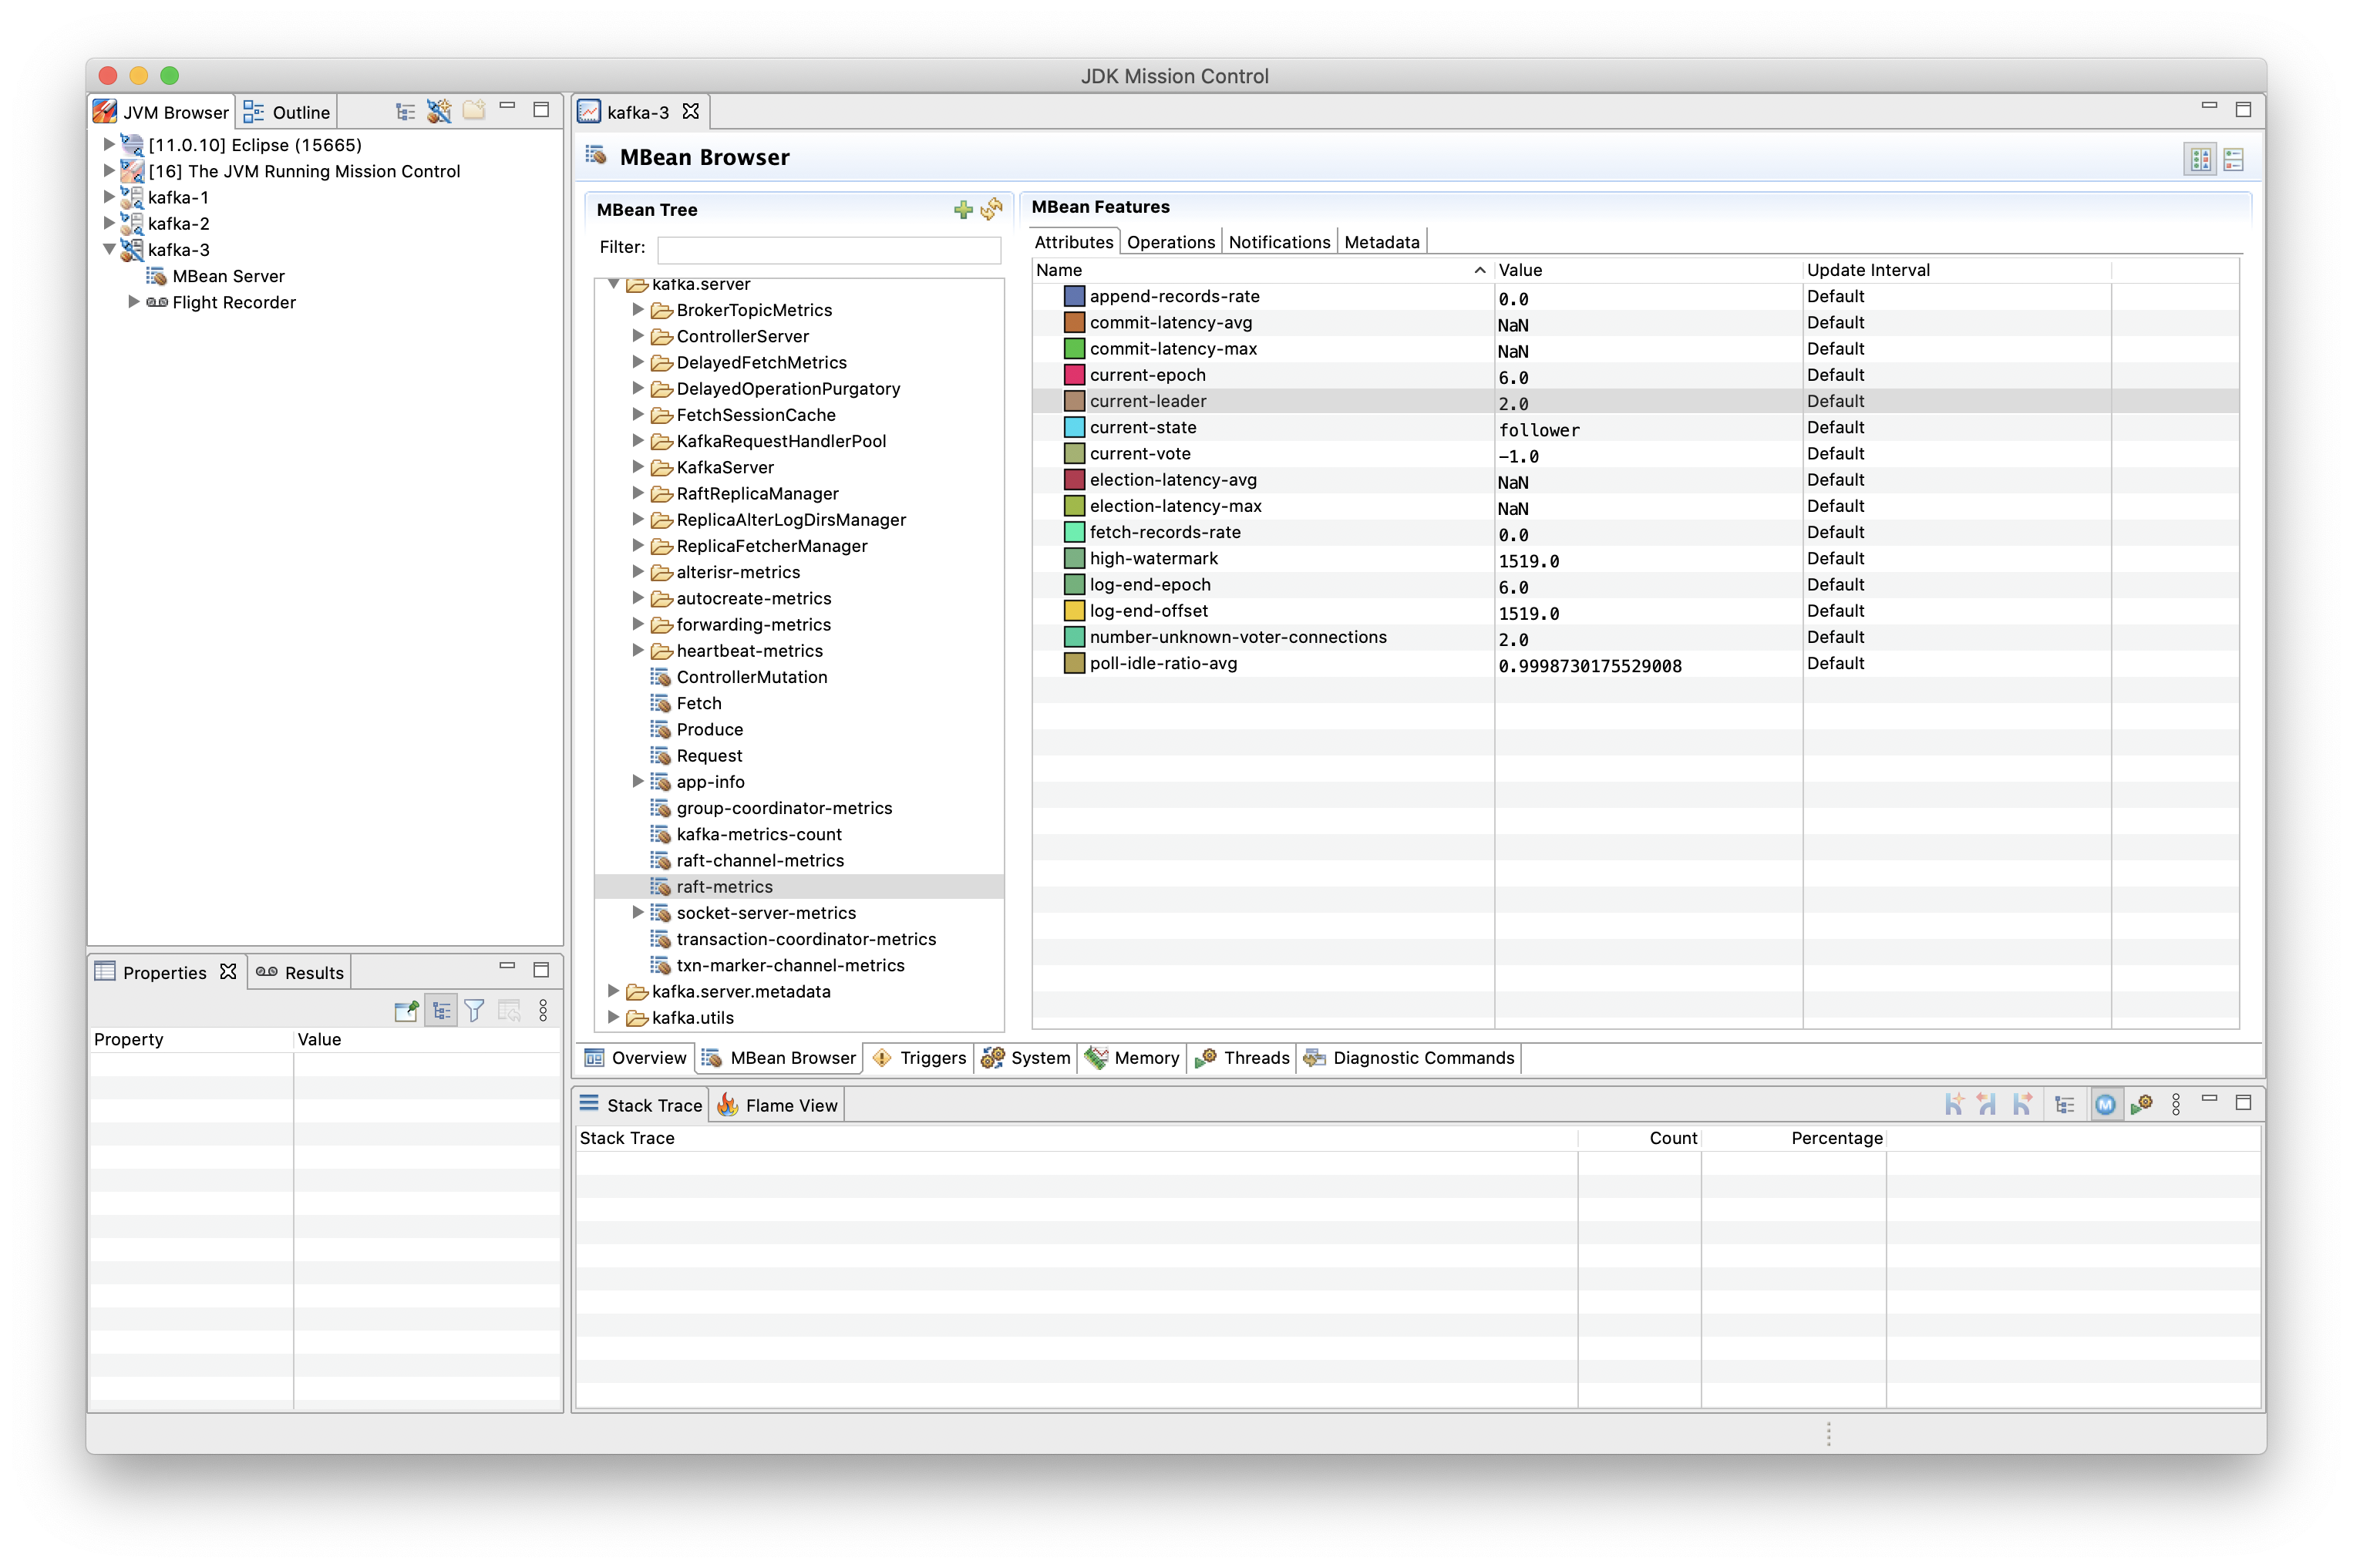Expand the BrokerTopicMetrics folder

(x=637, y=310)
